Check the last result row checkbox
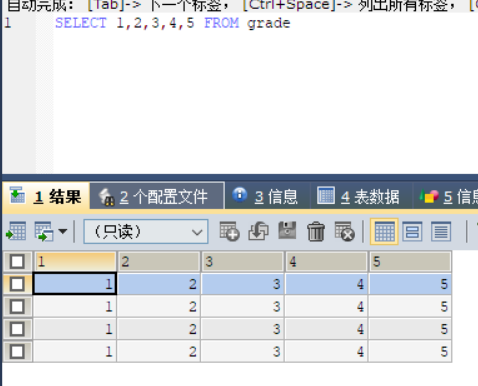This screenshot has height=386, width=478. [17, 352]
